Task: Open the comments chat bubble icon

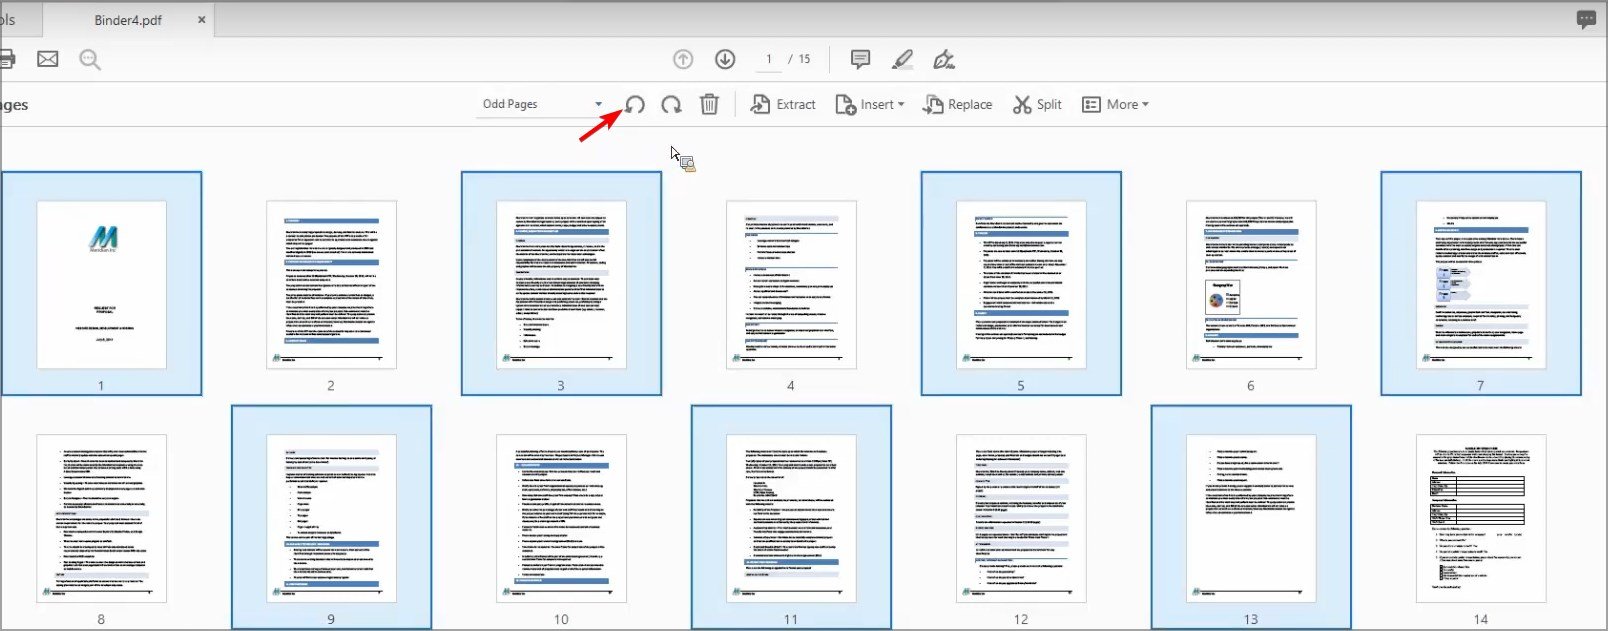Action: [x=1586, y=20]
